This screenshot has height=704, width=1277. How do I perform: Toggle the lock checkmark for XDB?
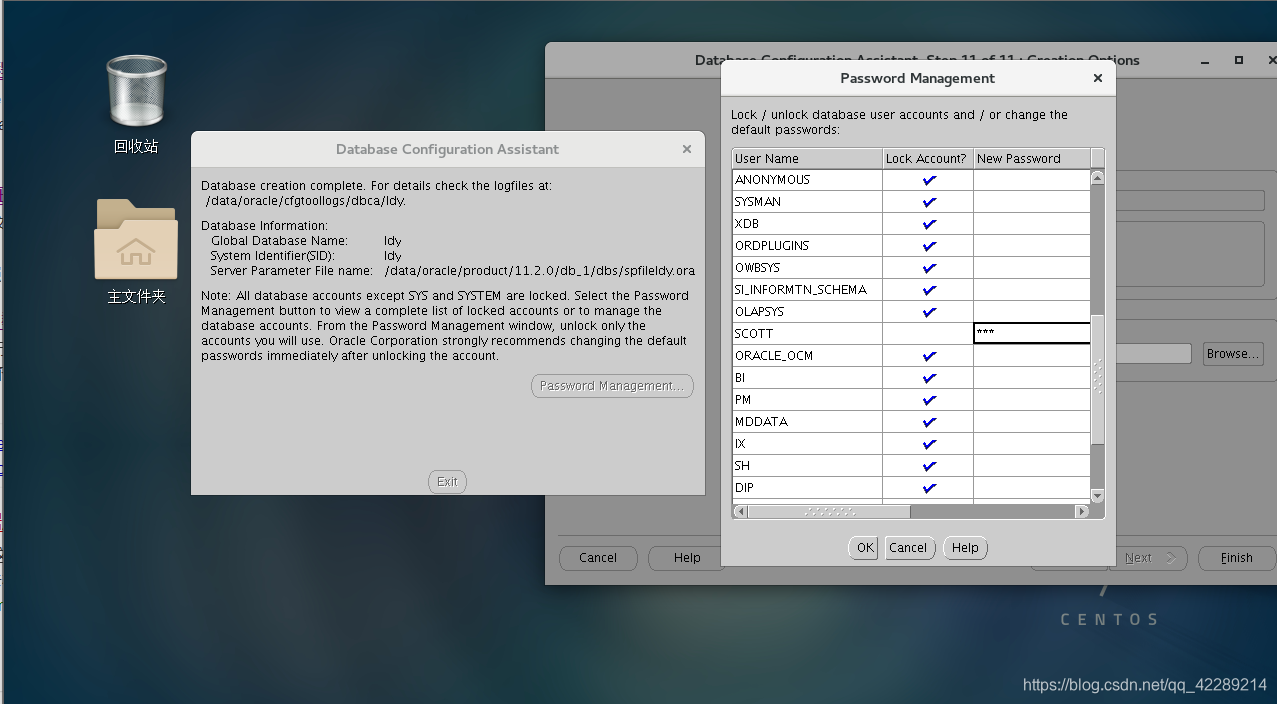[x=927, y=223]
